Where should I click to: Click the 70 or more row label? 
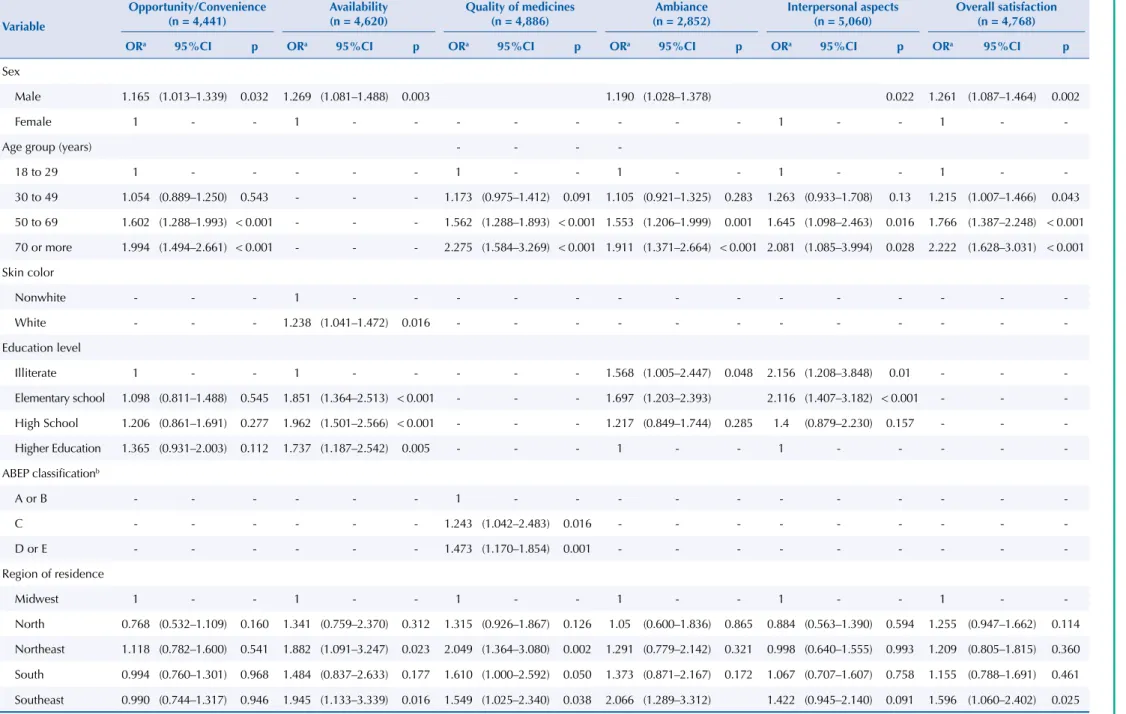(43, 248)
